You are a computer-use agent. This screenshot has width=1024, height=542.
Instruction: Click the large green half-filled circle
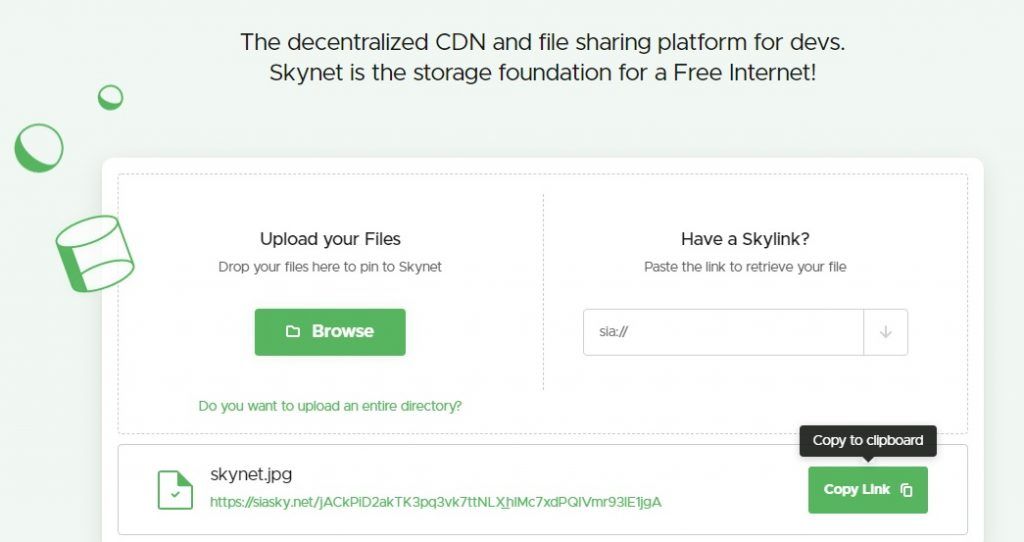pyautogui.click(x=39, y=148)
